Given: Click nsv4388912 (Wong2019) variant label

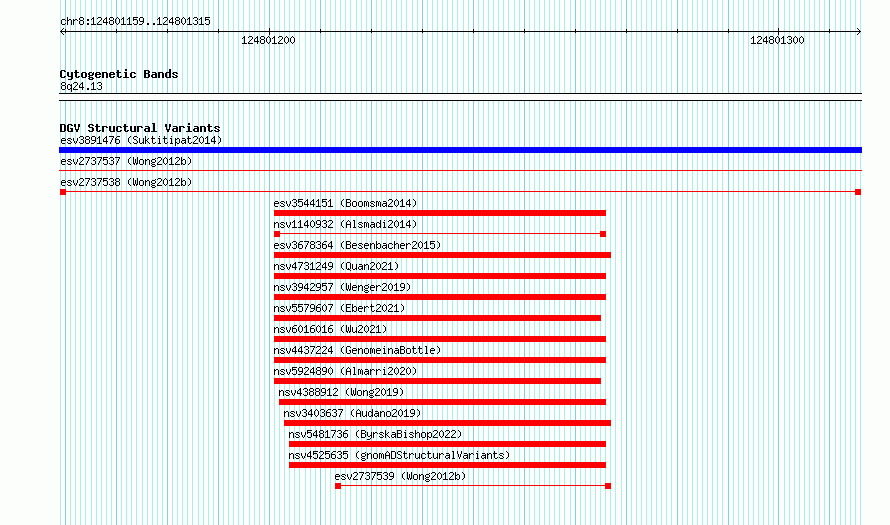Looking at the screenshot, I should (341, 392).
